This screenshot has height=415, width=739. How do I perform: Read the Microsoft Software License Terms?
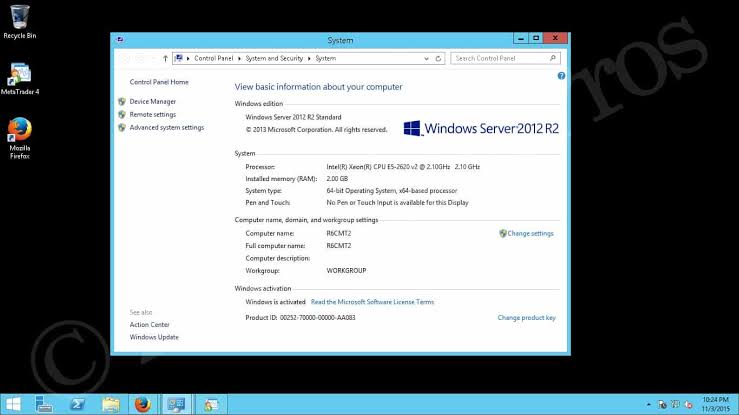pyautogui.click(x=372, y=302)
